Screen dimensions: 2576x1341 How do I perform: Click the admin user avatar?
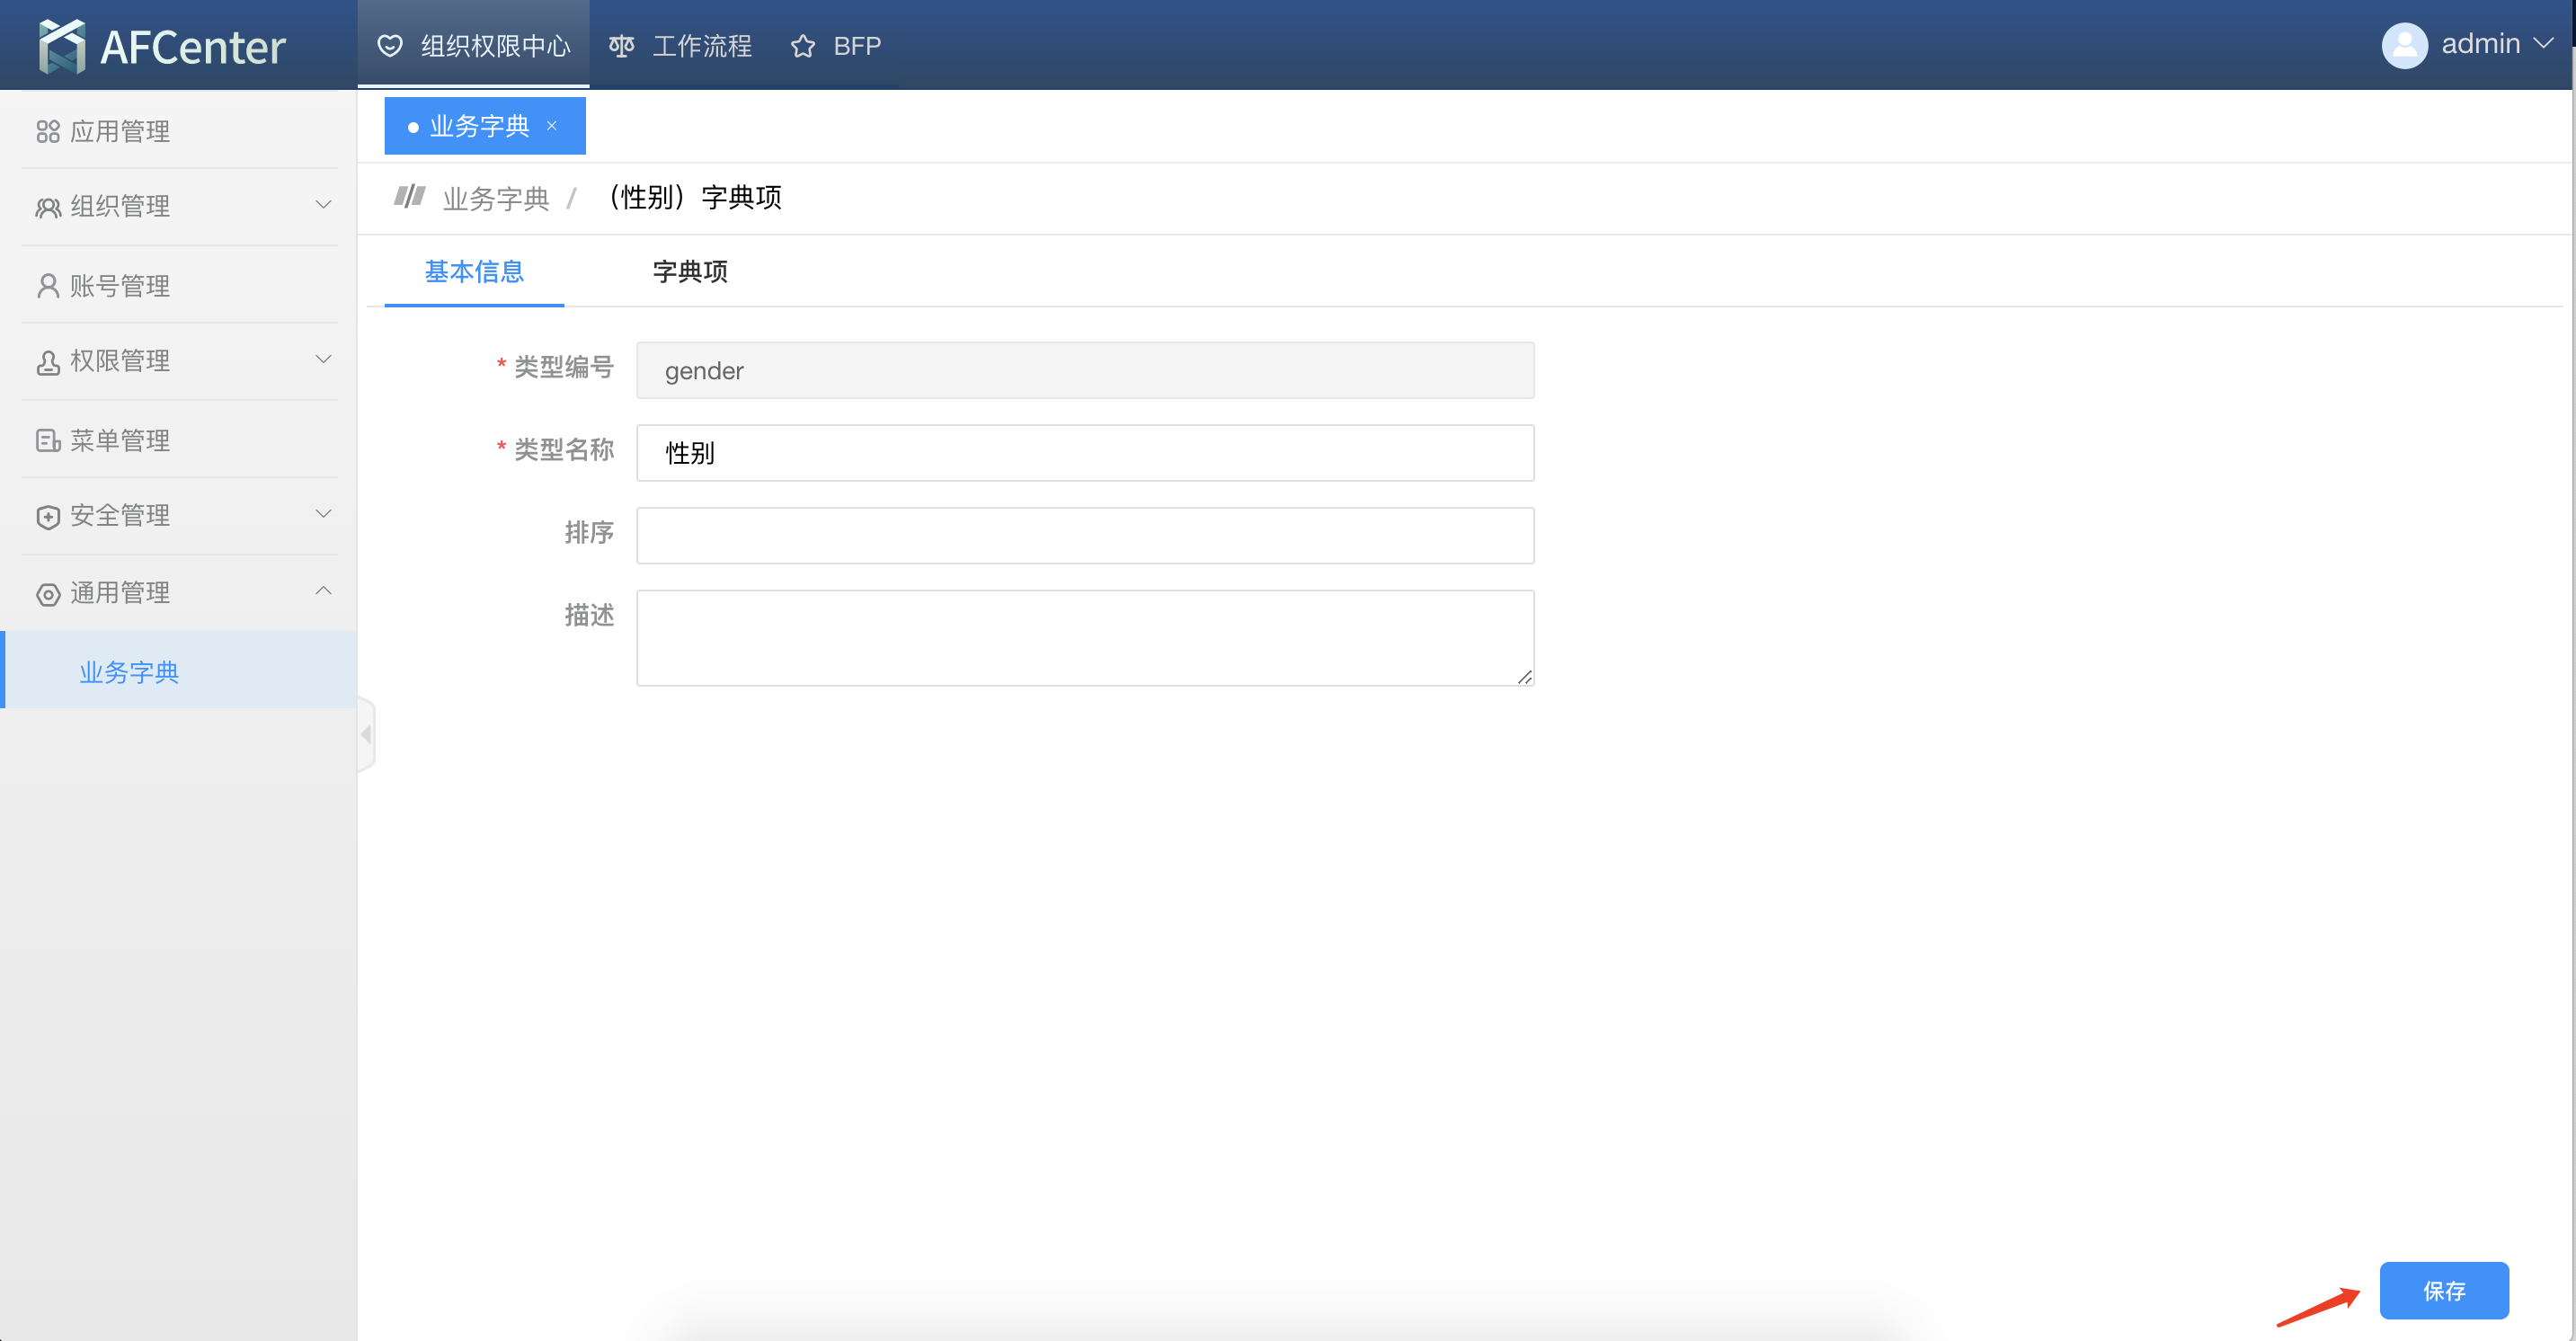click(2404, 45)
